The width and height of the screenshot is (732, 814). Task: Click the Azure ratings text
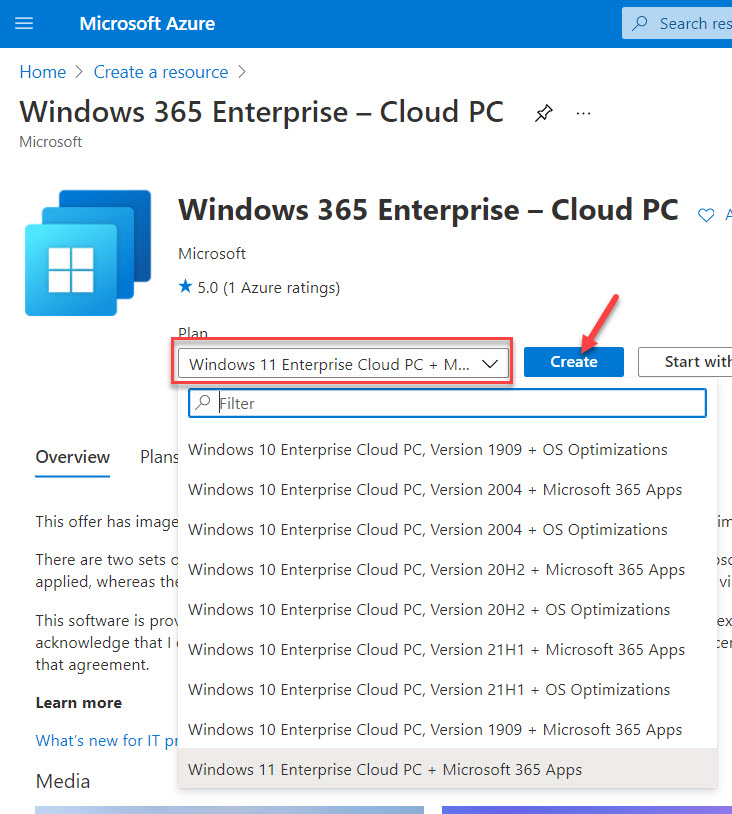(x=282, y=287)
